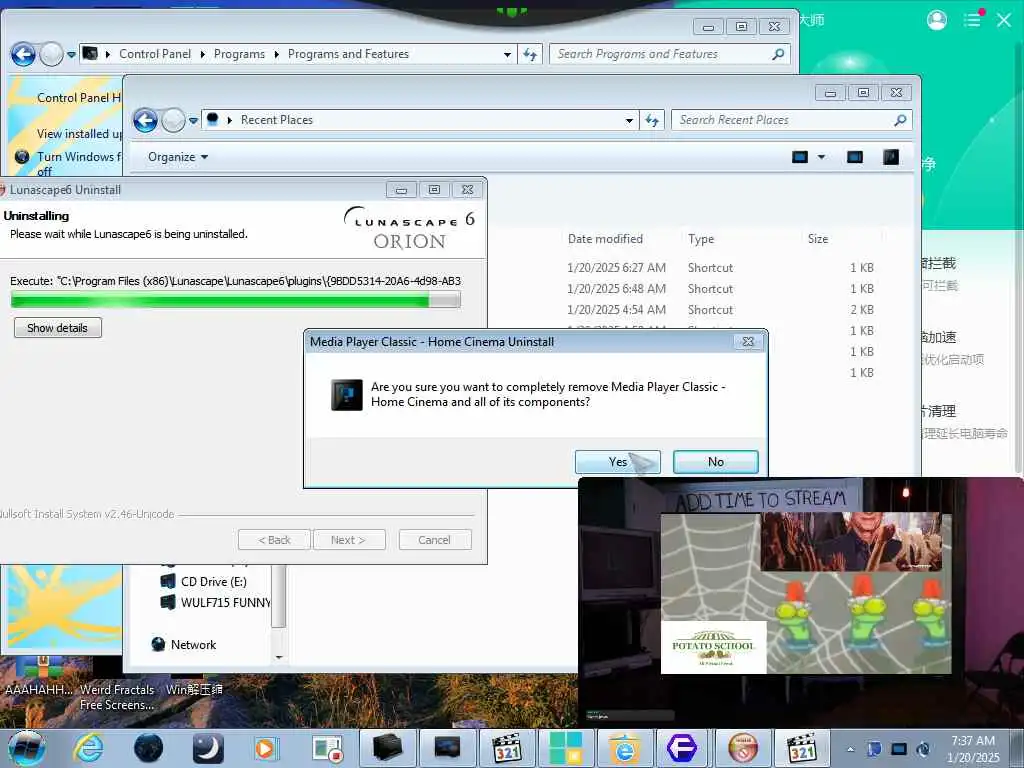Click magnifier icon in Search Programs and Features

[x=778, y=54]
